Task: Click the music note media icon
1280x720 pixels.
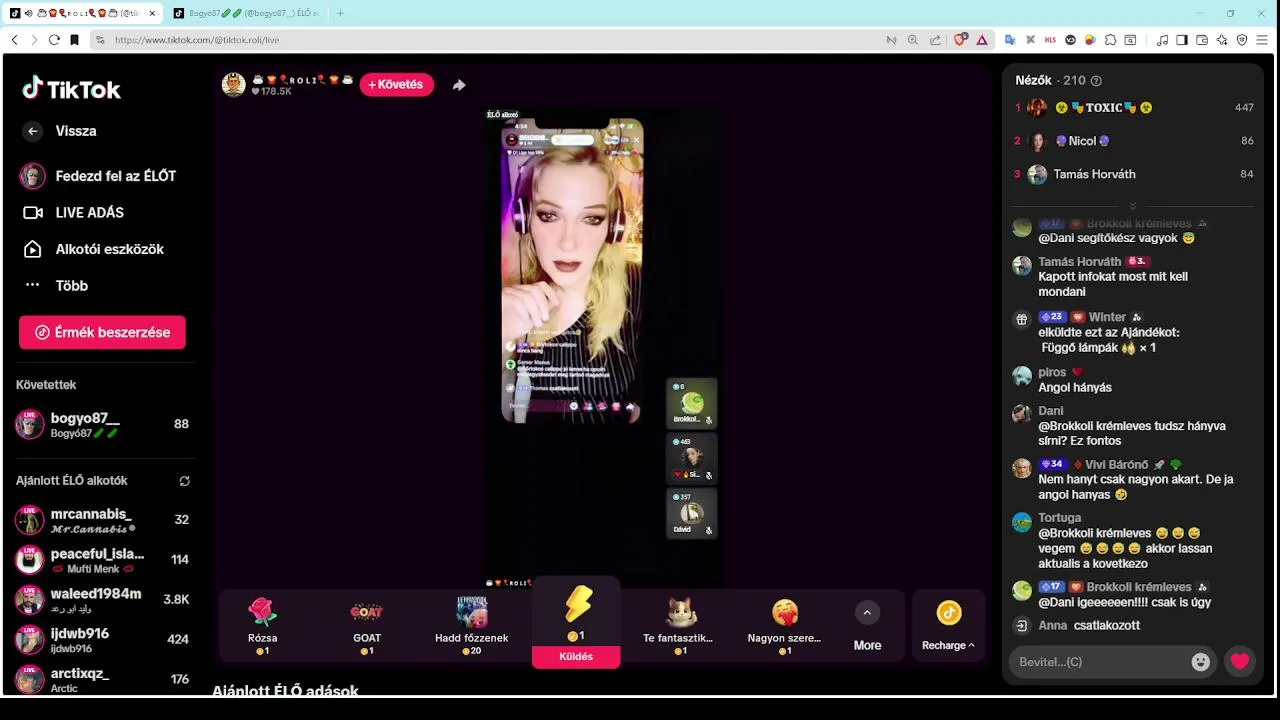Action: click(1162, 40)
